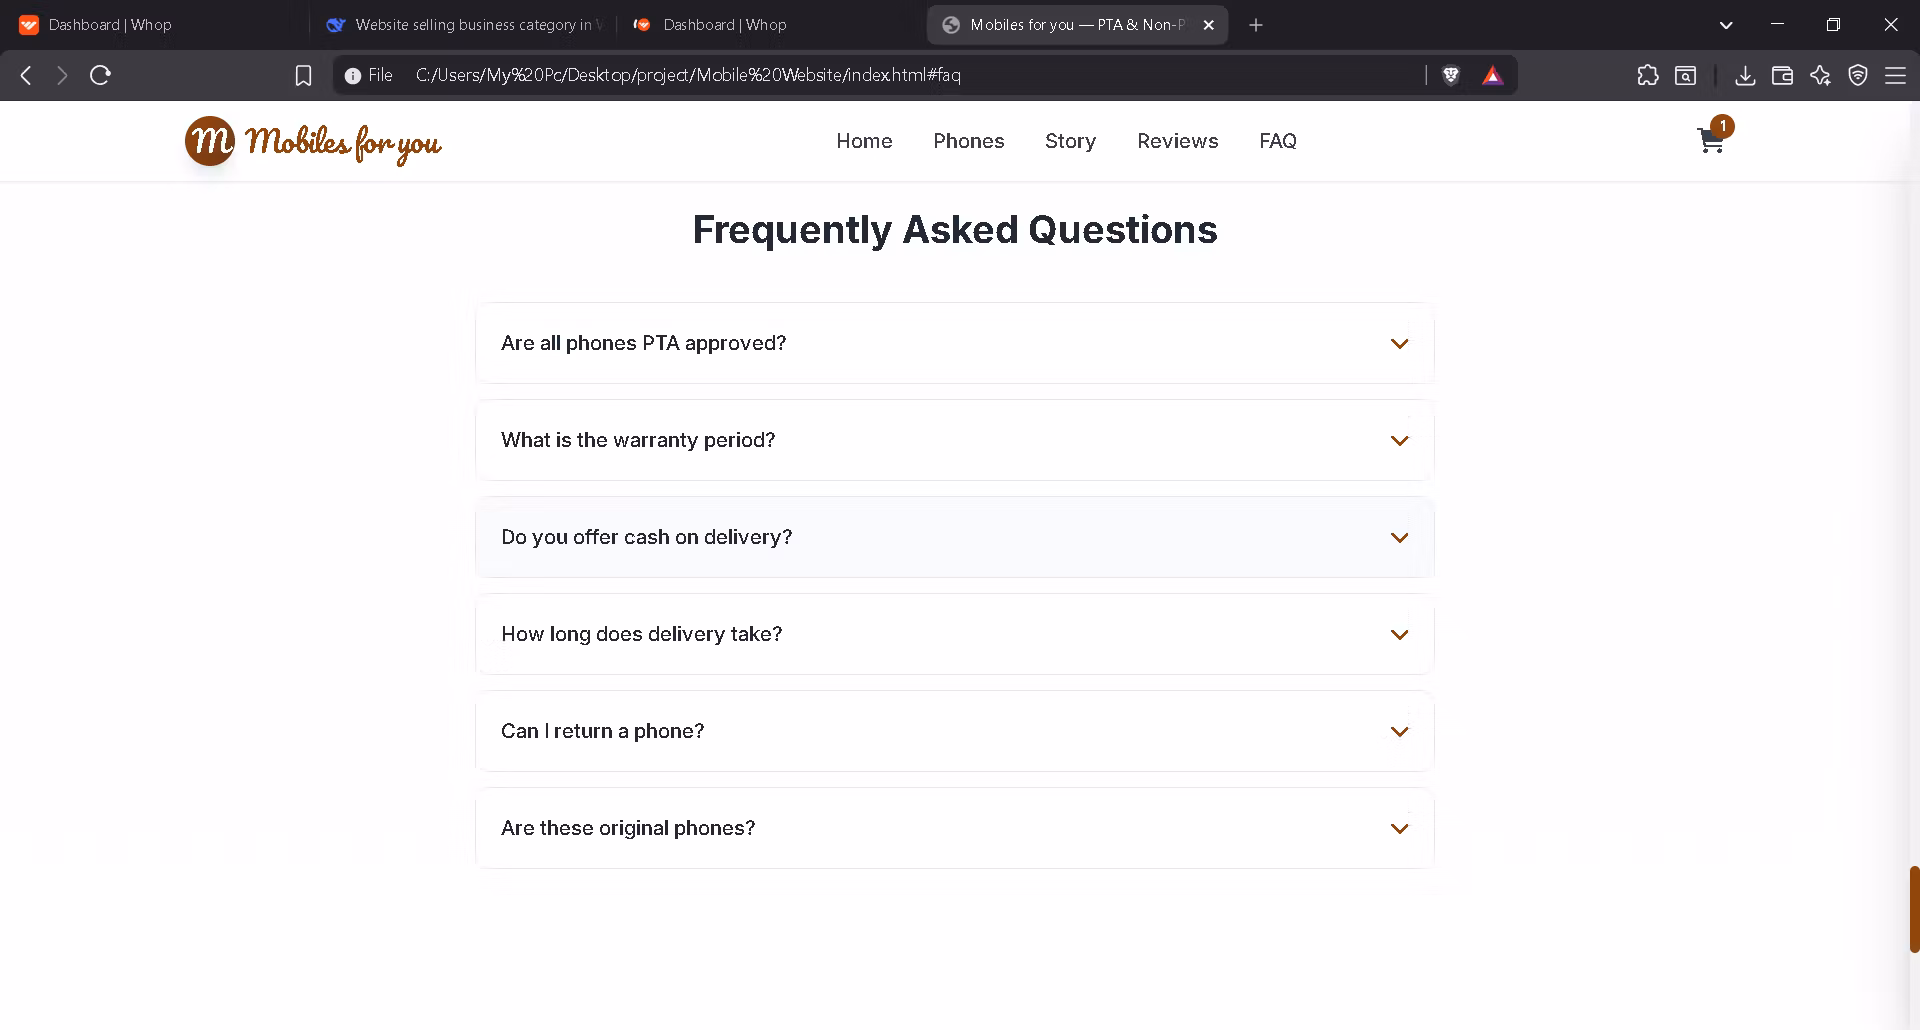Image resolution: width=1920 pixels, height=1030 pixels.
Task: Switch to first Dashboard | Whop tab
Action: (x=155, y=25)
